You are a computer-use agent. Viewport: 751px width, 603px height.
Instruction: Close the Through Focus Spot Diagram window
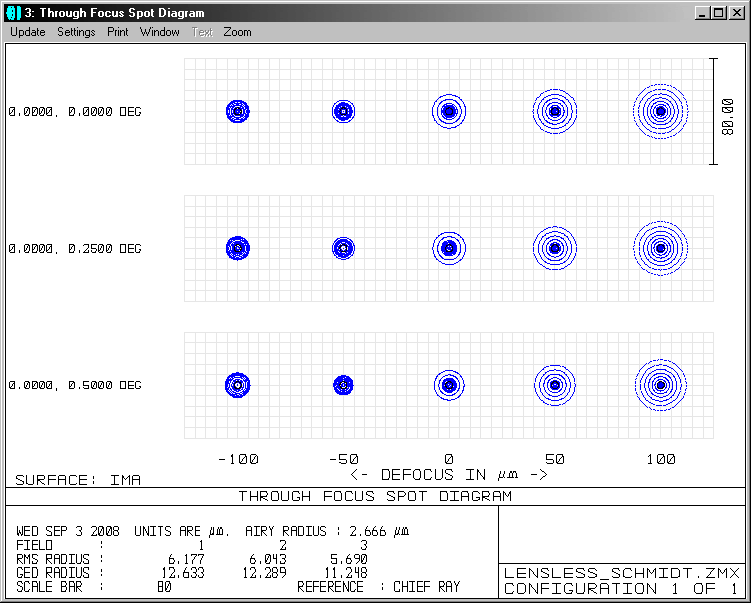tap(735, 13)
